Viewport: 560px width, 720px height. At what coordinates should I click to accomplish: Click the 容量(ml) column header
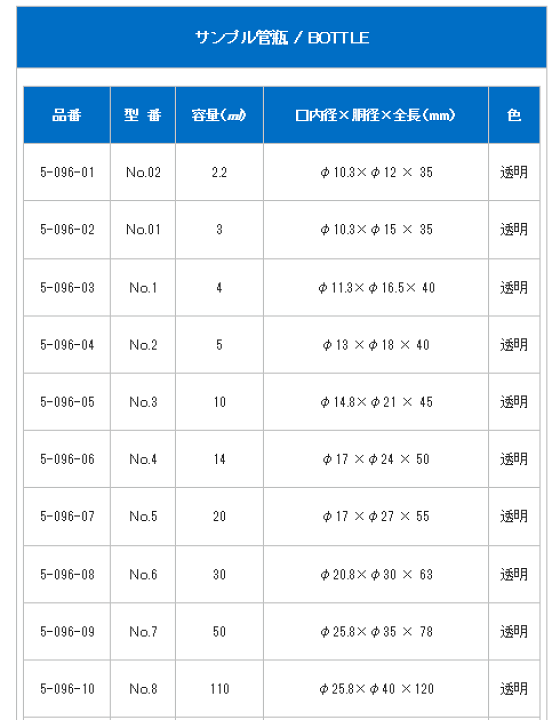219,115
